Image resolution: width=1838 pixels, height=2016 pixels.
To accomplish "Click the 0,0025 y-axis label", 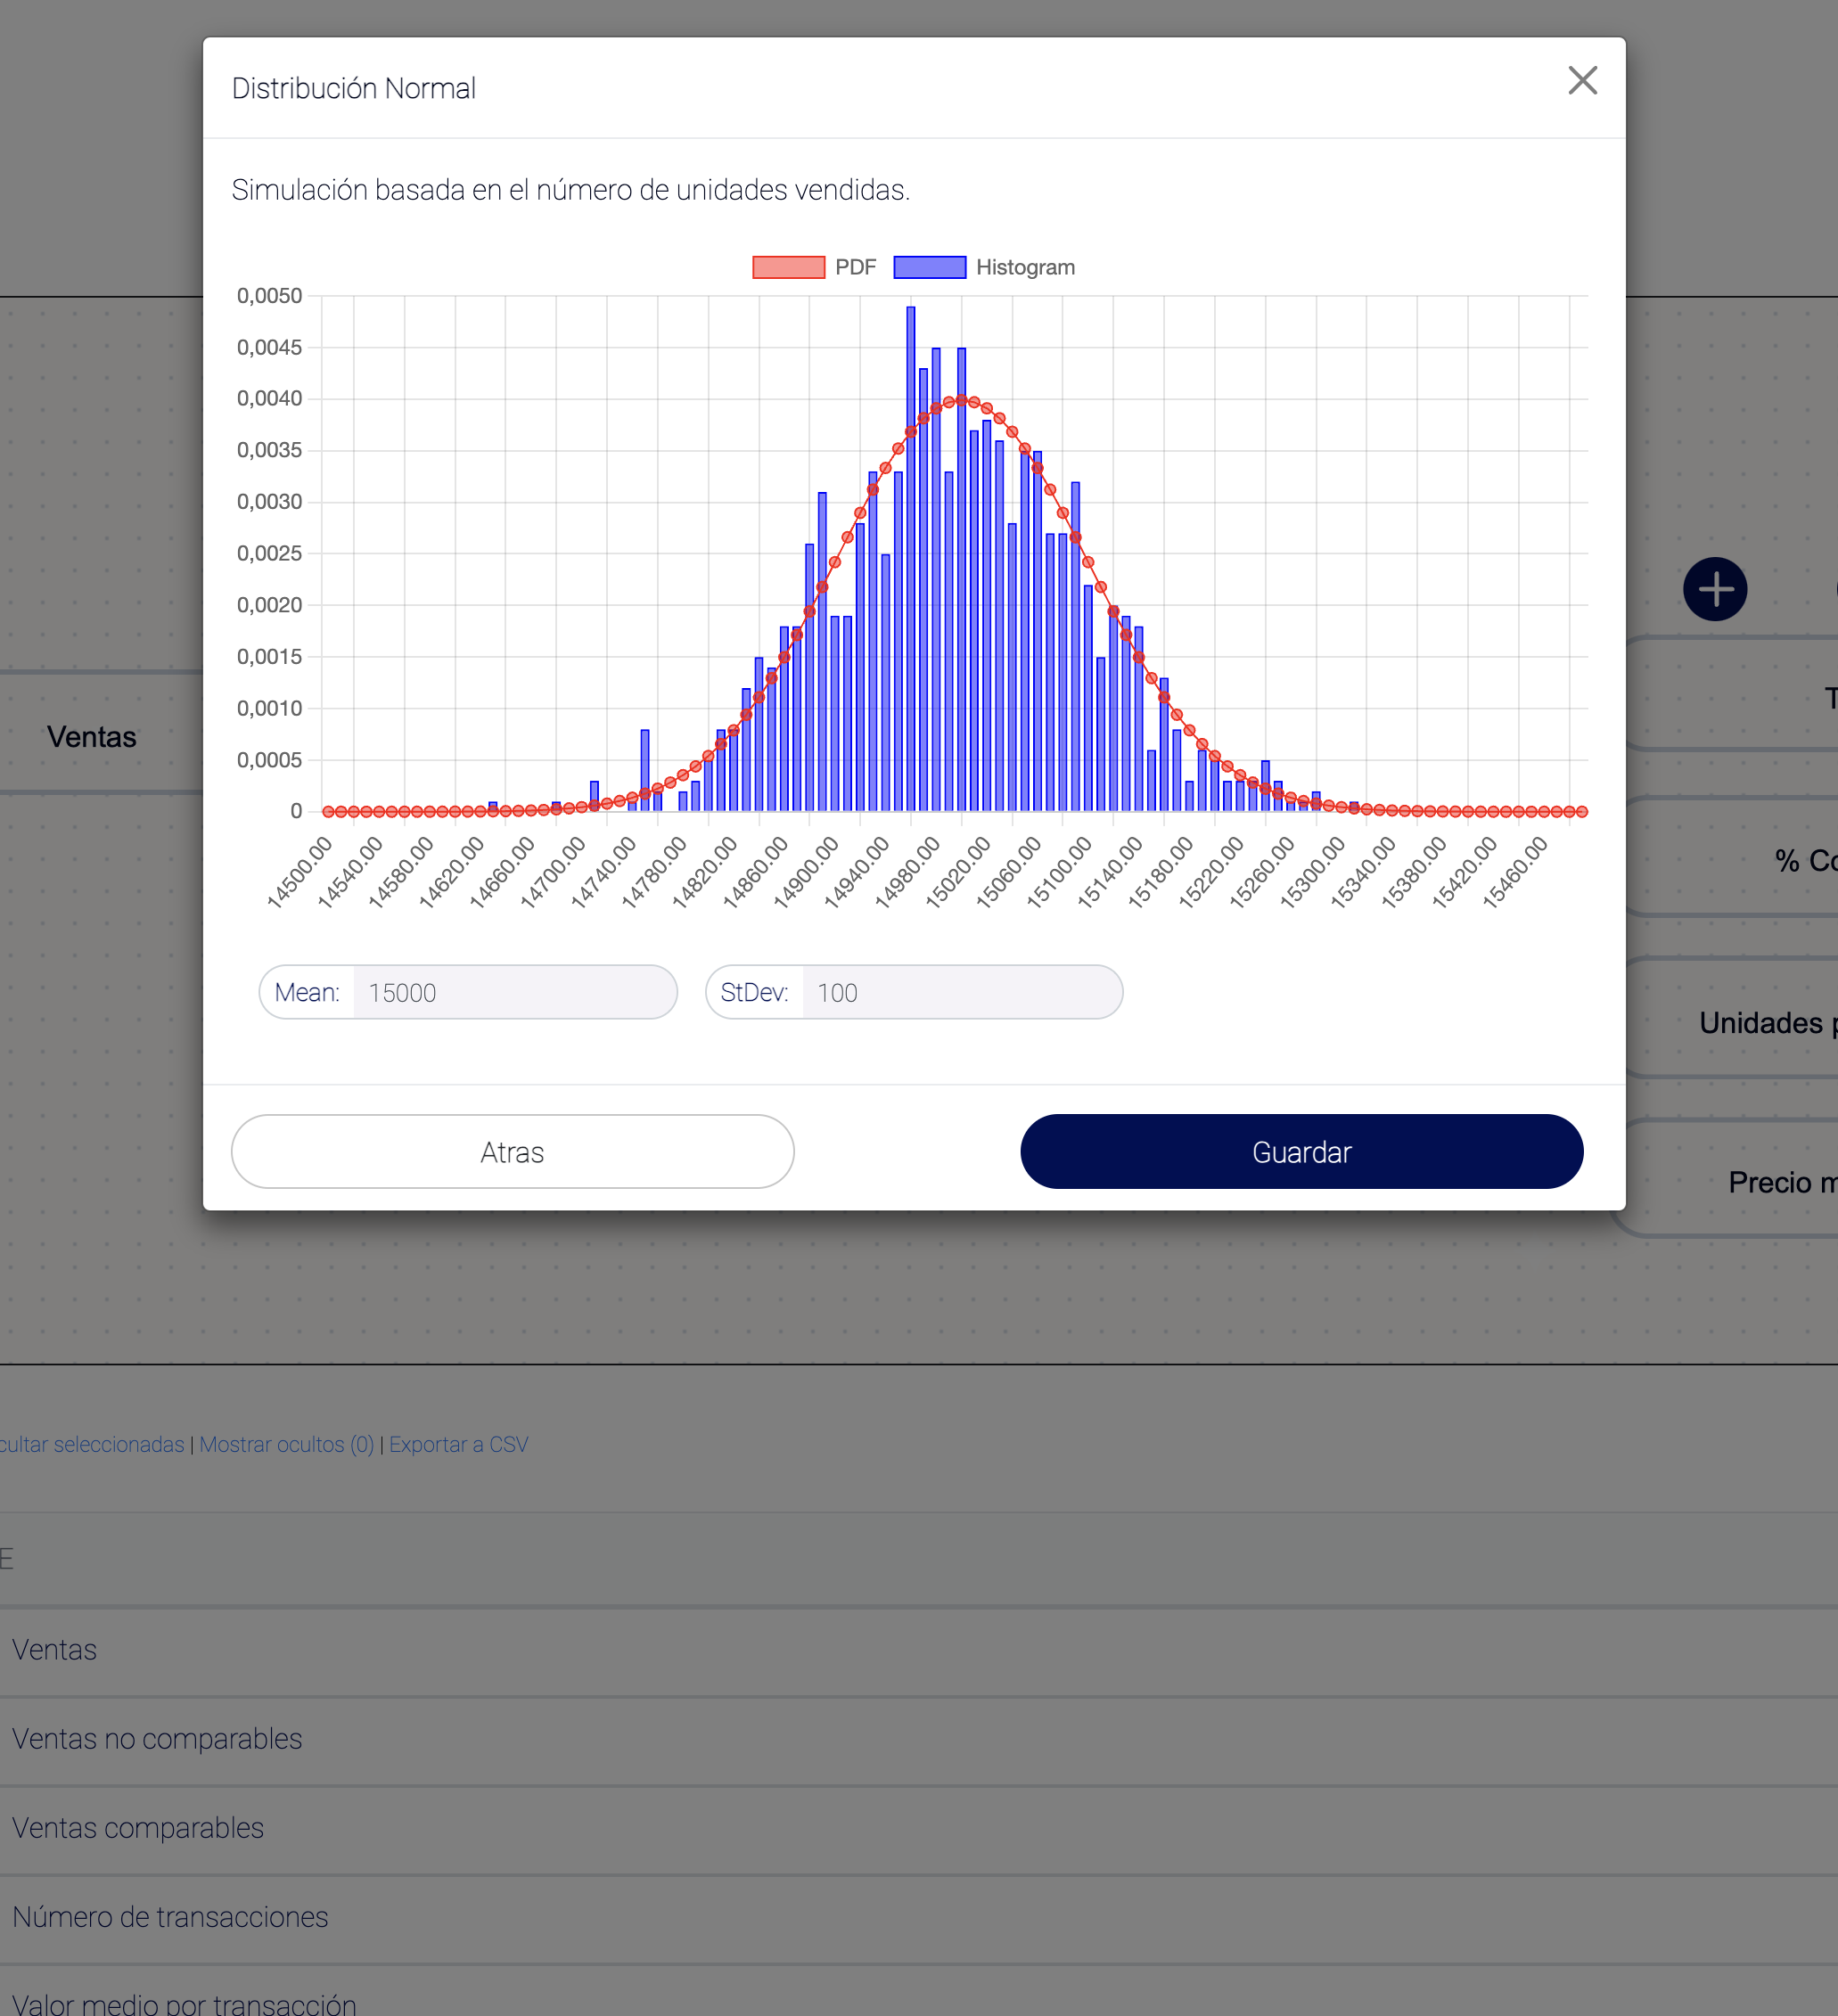I will point(269,553).
